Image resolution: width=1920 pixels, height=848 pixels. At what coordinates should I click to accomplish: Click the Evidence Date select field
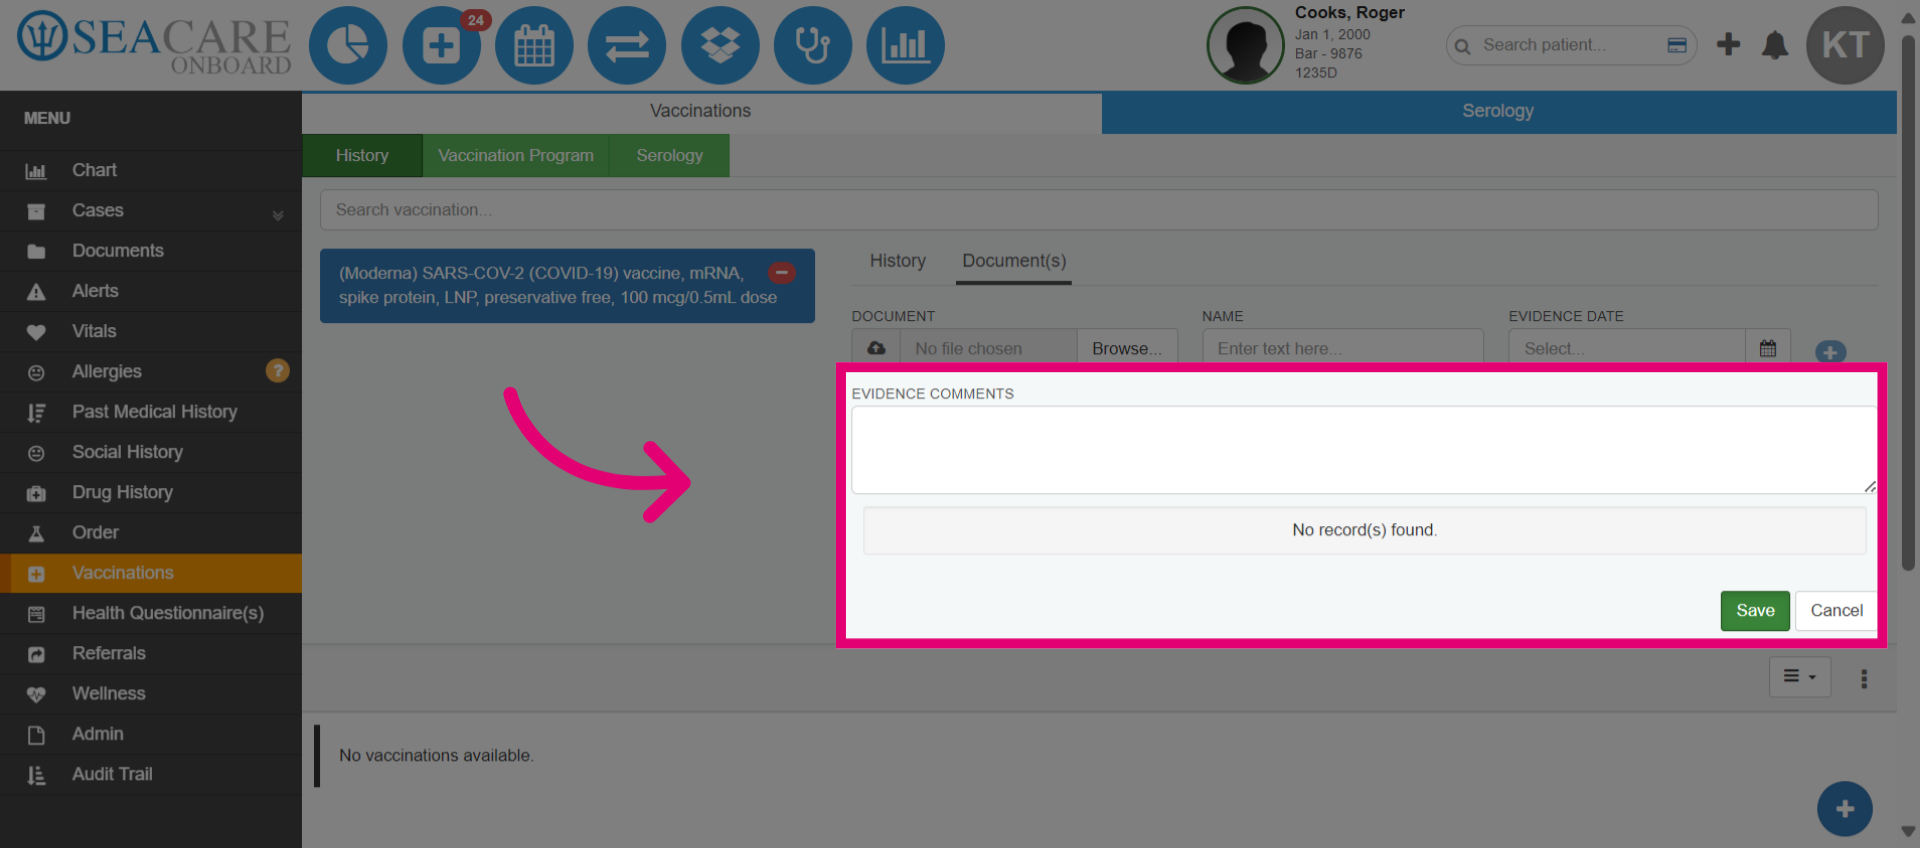pyautogui.click(x=1628, y=348)
